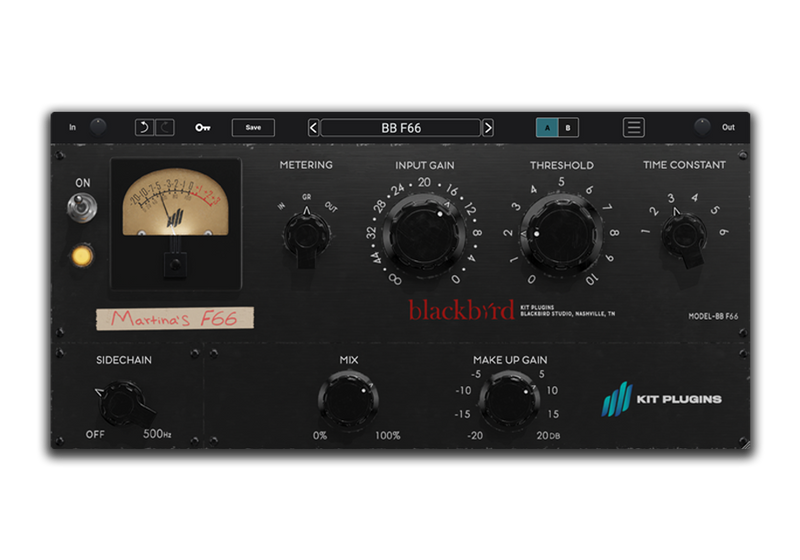Set metering to GR
The height and width of the screenshot is (560, 800).
(x=306, y=197)
